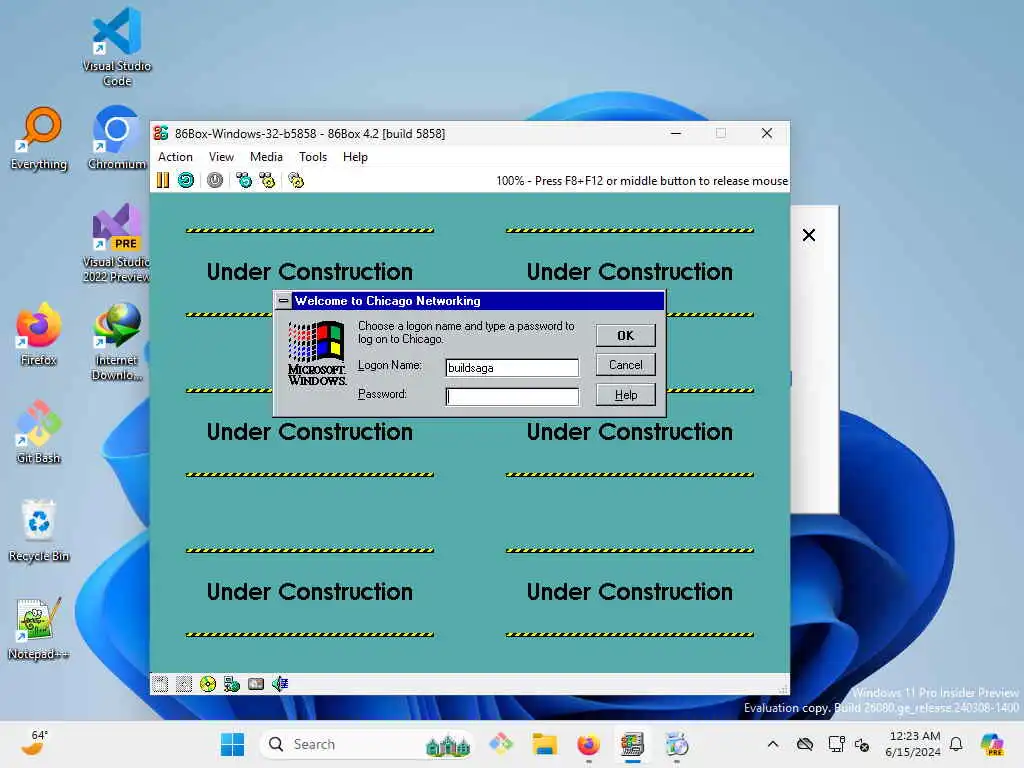
Task: Click Help button in logon dialog
Action: pyautogui.click(x=626, y=394)
